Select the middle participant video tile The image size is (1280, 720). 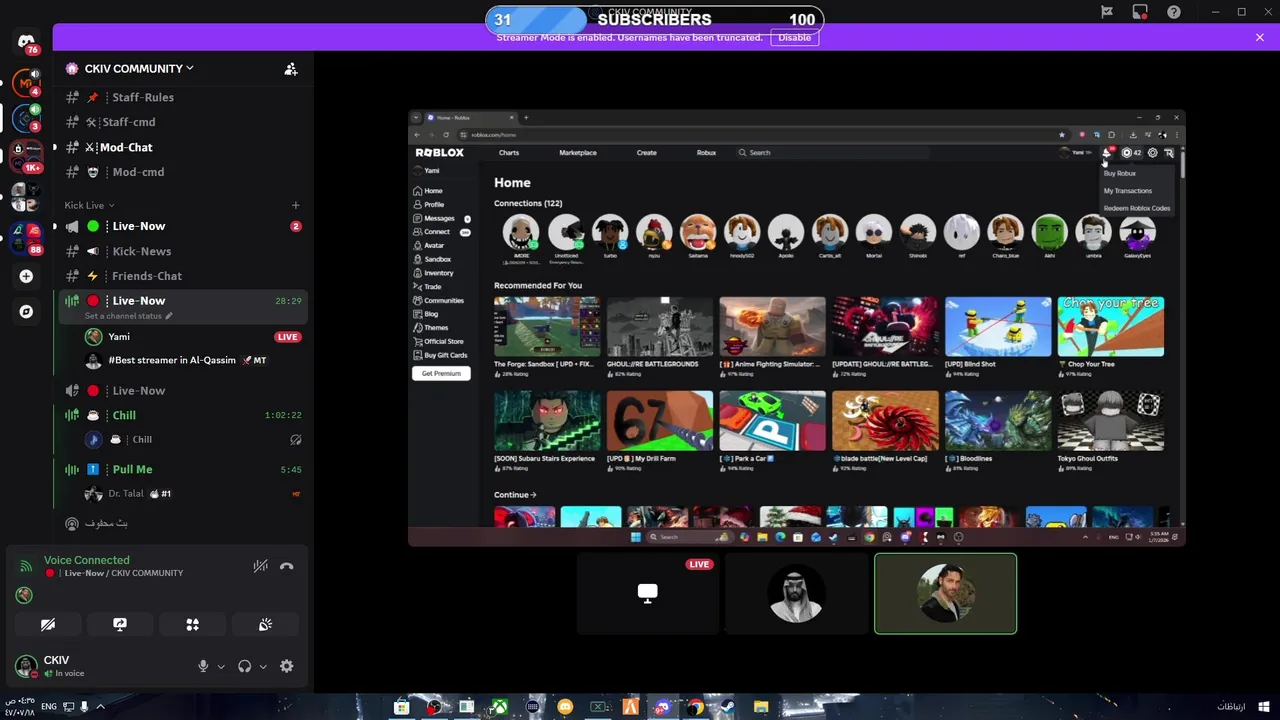pos(797,594)
